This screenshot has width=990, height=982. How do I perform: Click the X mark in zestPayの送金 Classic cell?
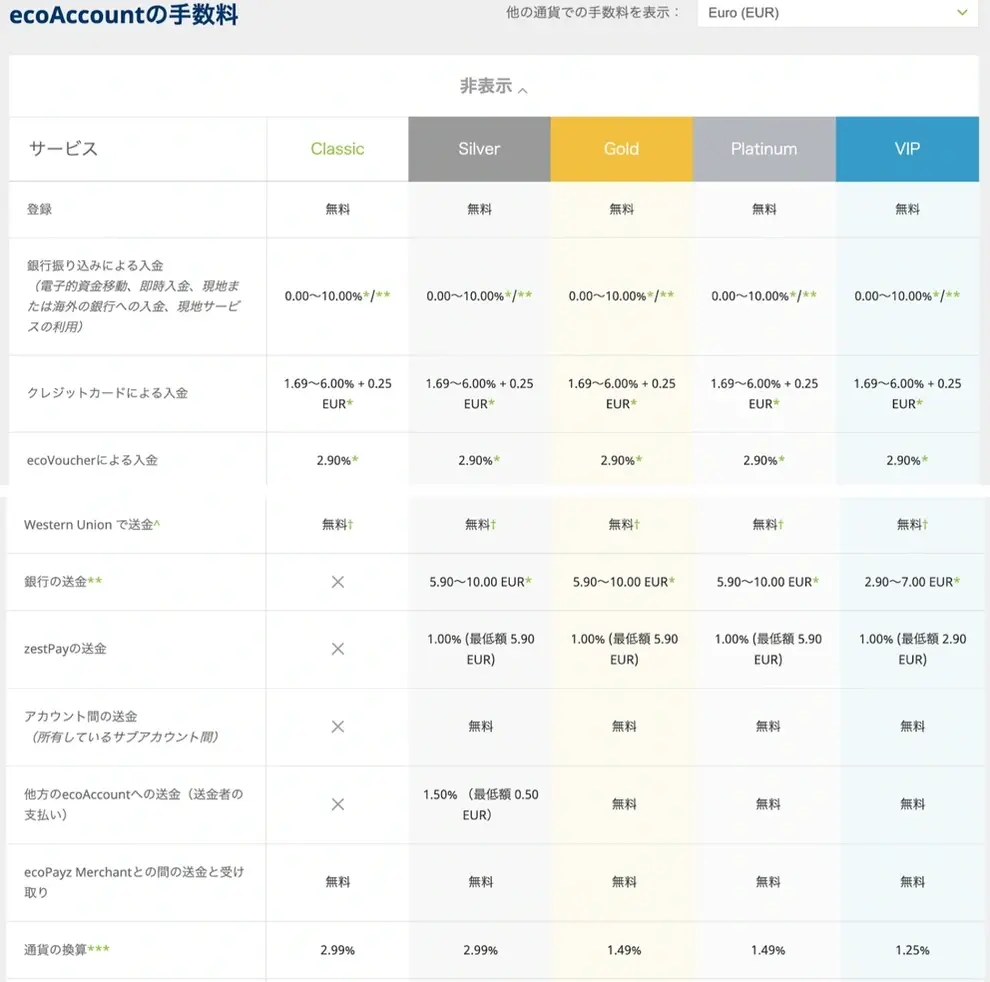click(x=338, y=649)
